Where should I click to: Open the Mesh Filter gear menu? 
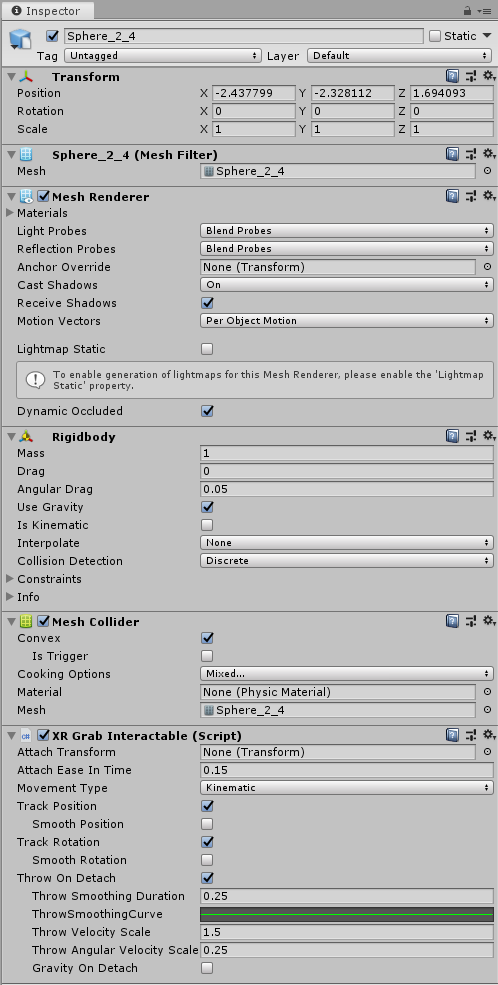pyautogui.click(x=488, y=154)
